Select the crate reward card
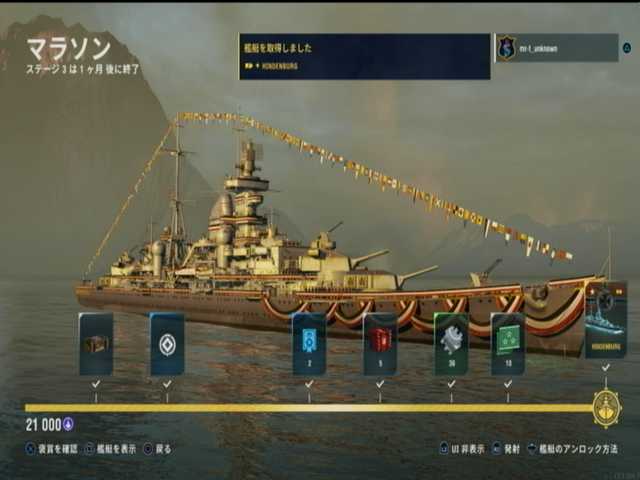Screen dimensions: 640x480 (96, 344)
